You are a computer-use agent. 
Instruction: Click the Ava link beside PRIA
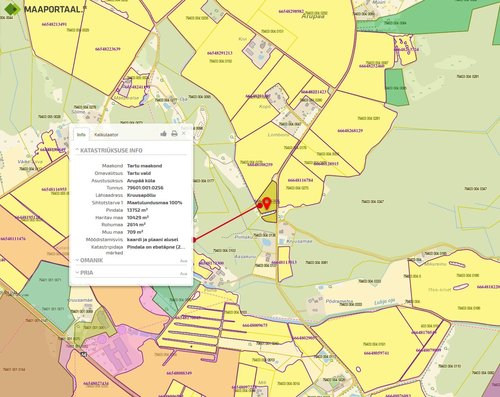tap(184, 274)
